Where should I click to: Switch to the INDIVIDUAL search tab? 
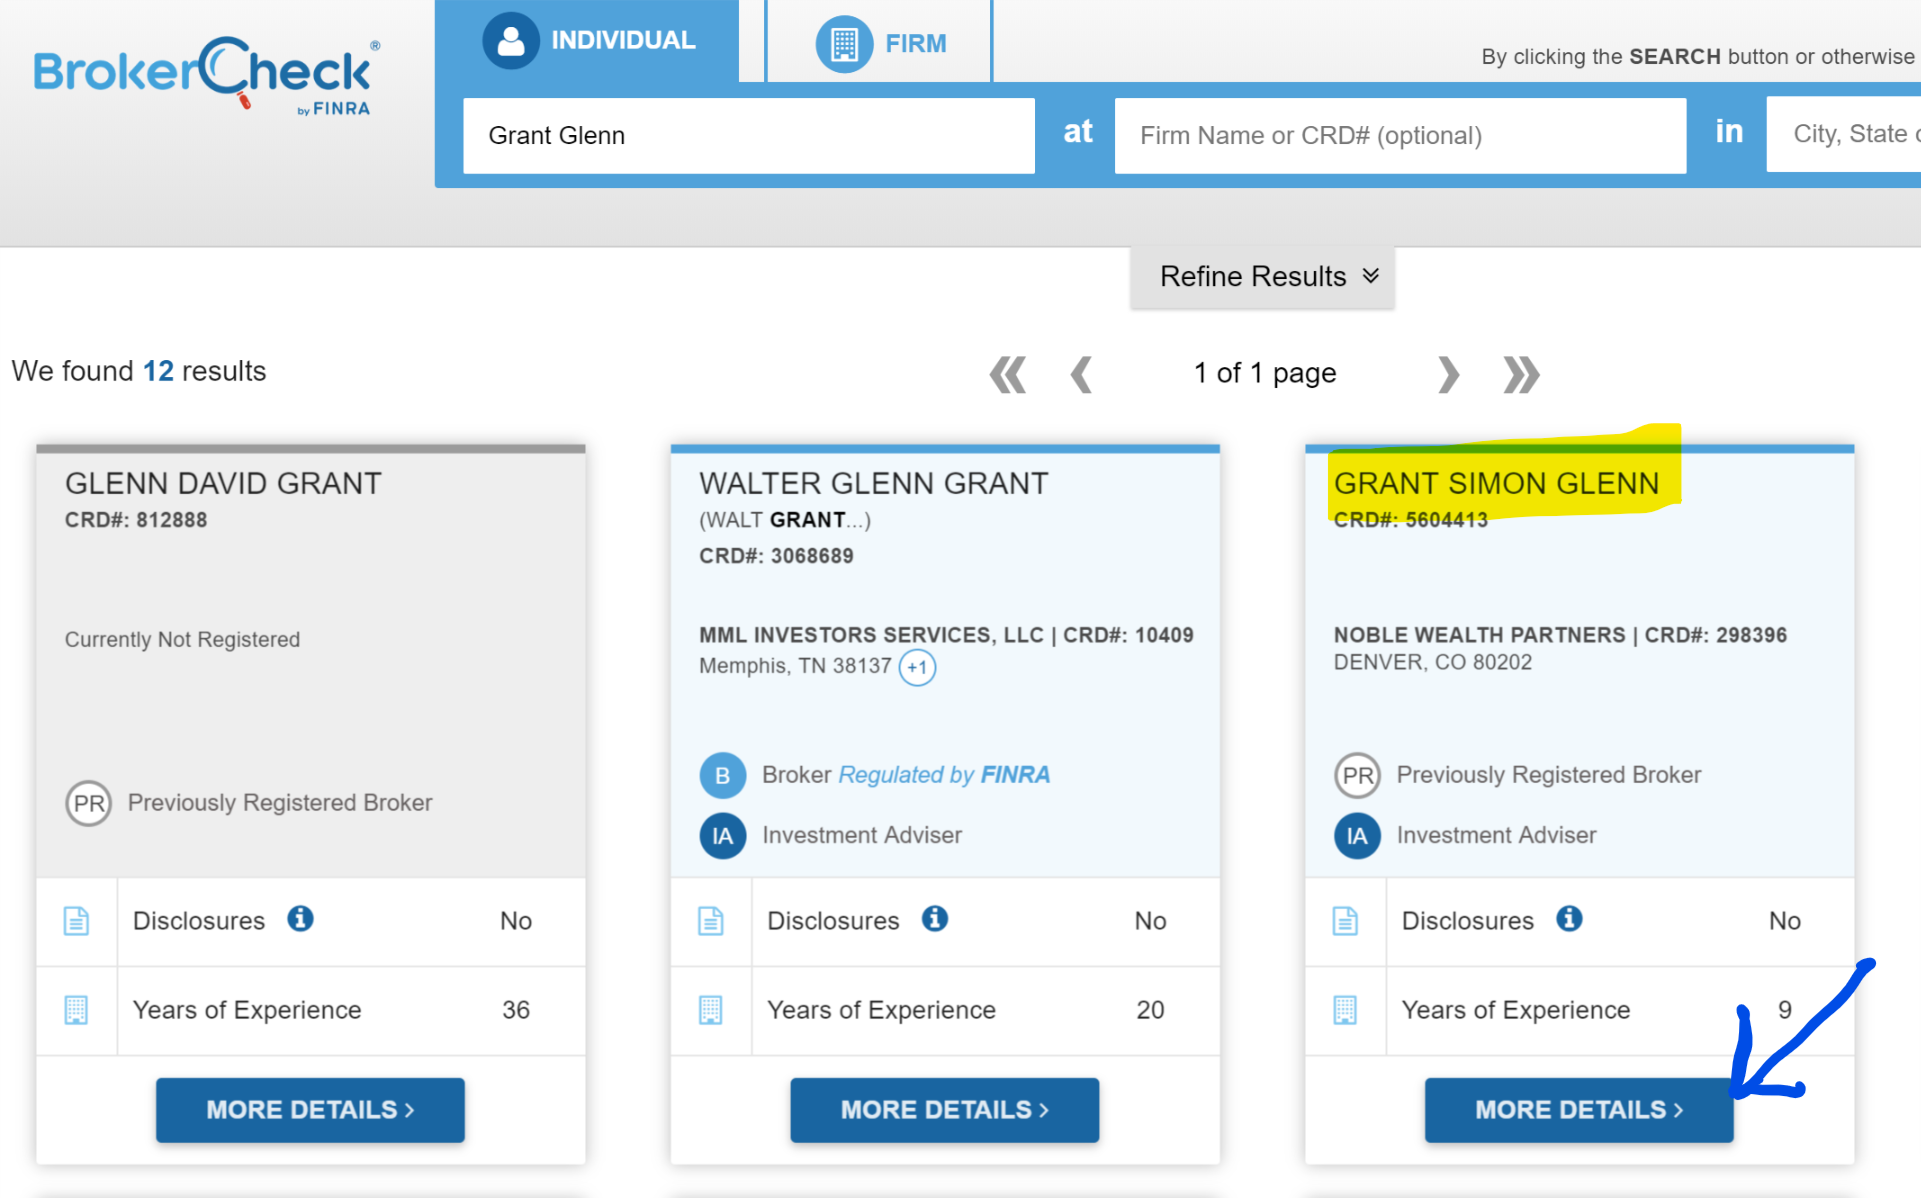tap(587, 41)
